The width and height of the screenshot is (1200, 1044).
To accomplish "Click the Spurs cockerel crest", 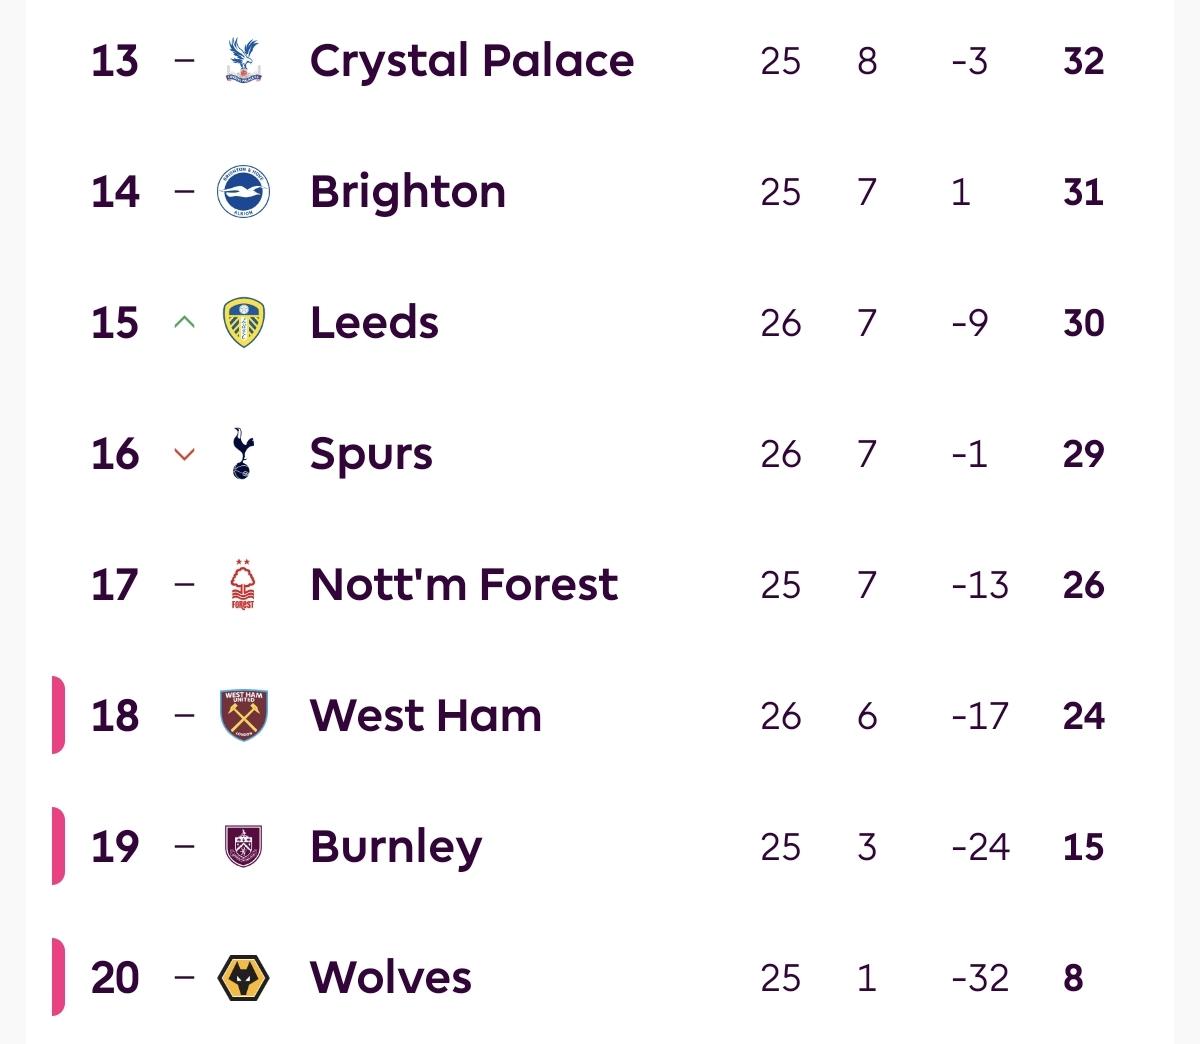I will coord(243,454).
